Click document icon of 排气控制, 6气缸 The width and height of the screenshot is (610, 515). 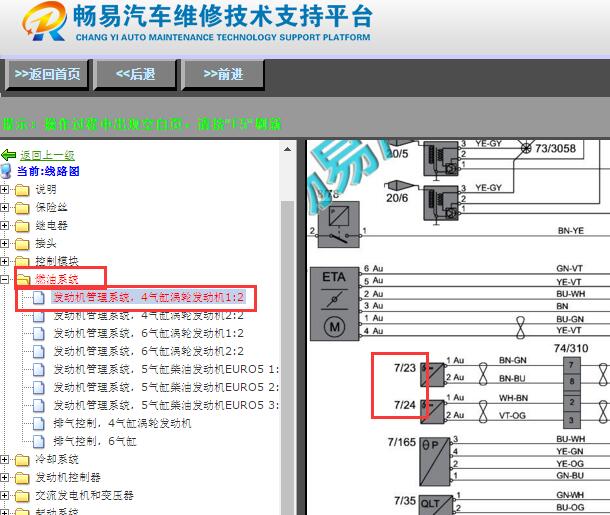39,441
